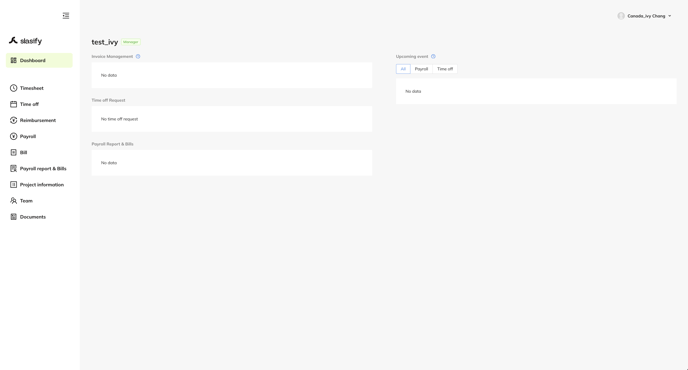Click the Team people icon

pyautogui.click(x=14, y=201)
